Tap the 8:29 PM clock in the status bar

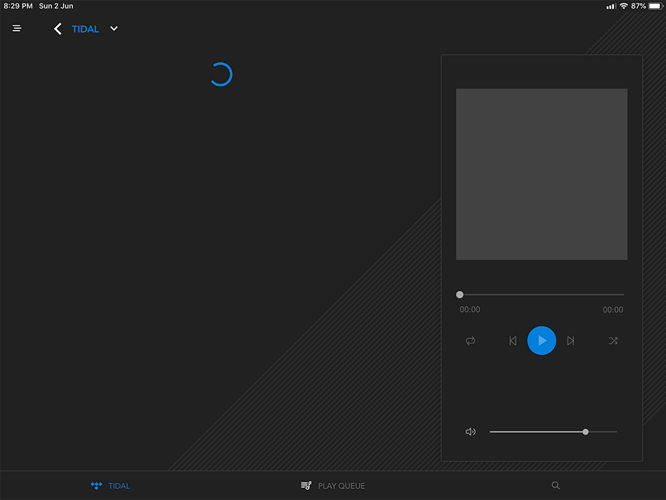point(18,6)
